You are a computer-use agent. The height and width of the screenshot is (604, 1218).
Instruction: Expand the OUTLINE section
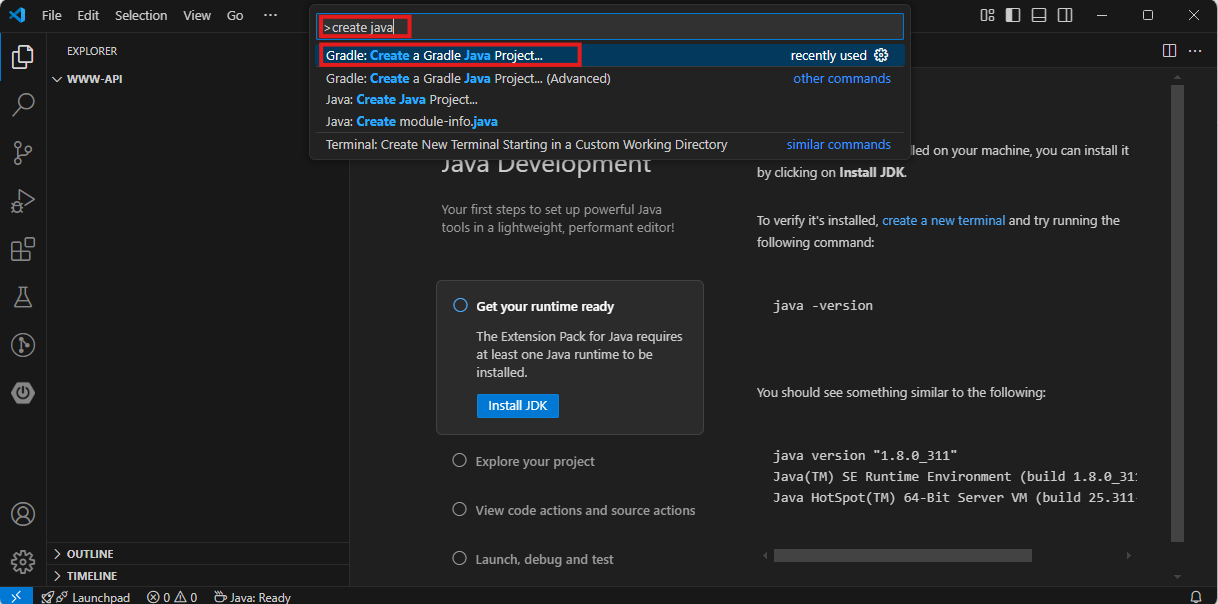(x=198, y=554)
